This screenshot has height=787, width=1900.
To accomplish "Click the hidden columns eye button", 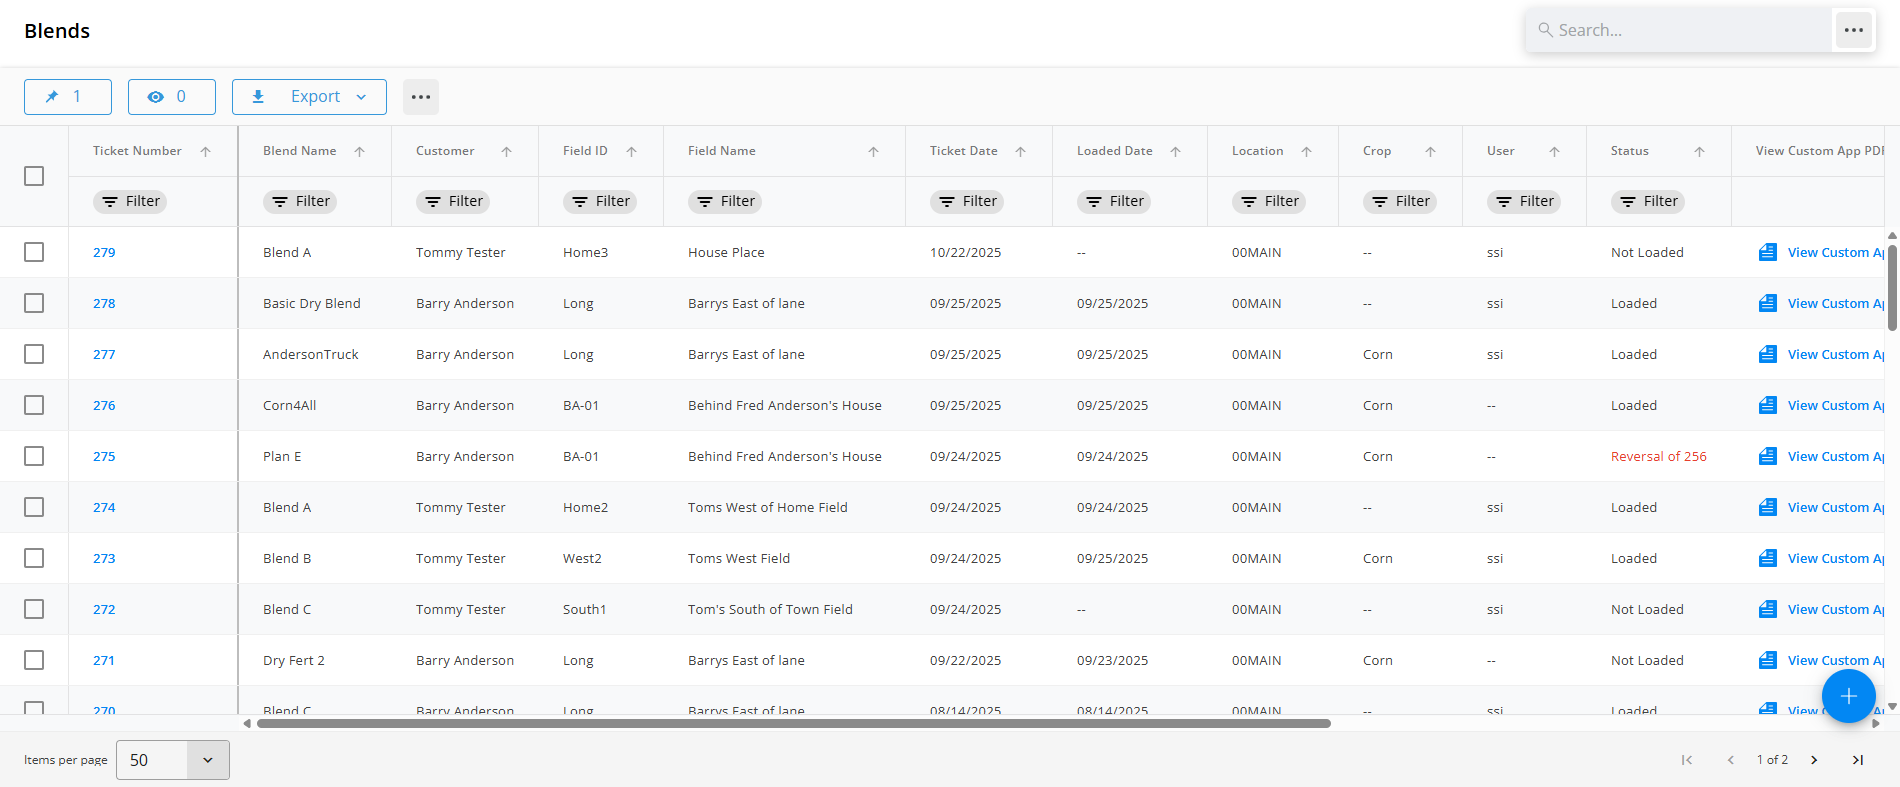I will 172,97.
